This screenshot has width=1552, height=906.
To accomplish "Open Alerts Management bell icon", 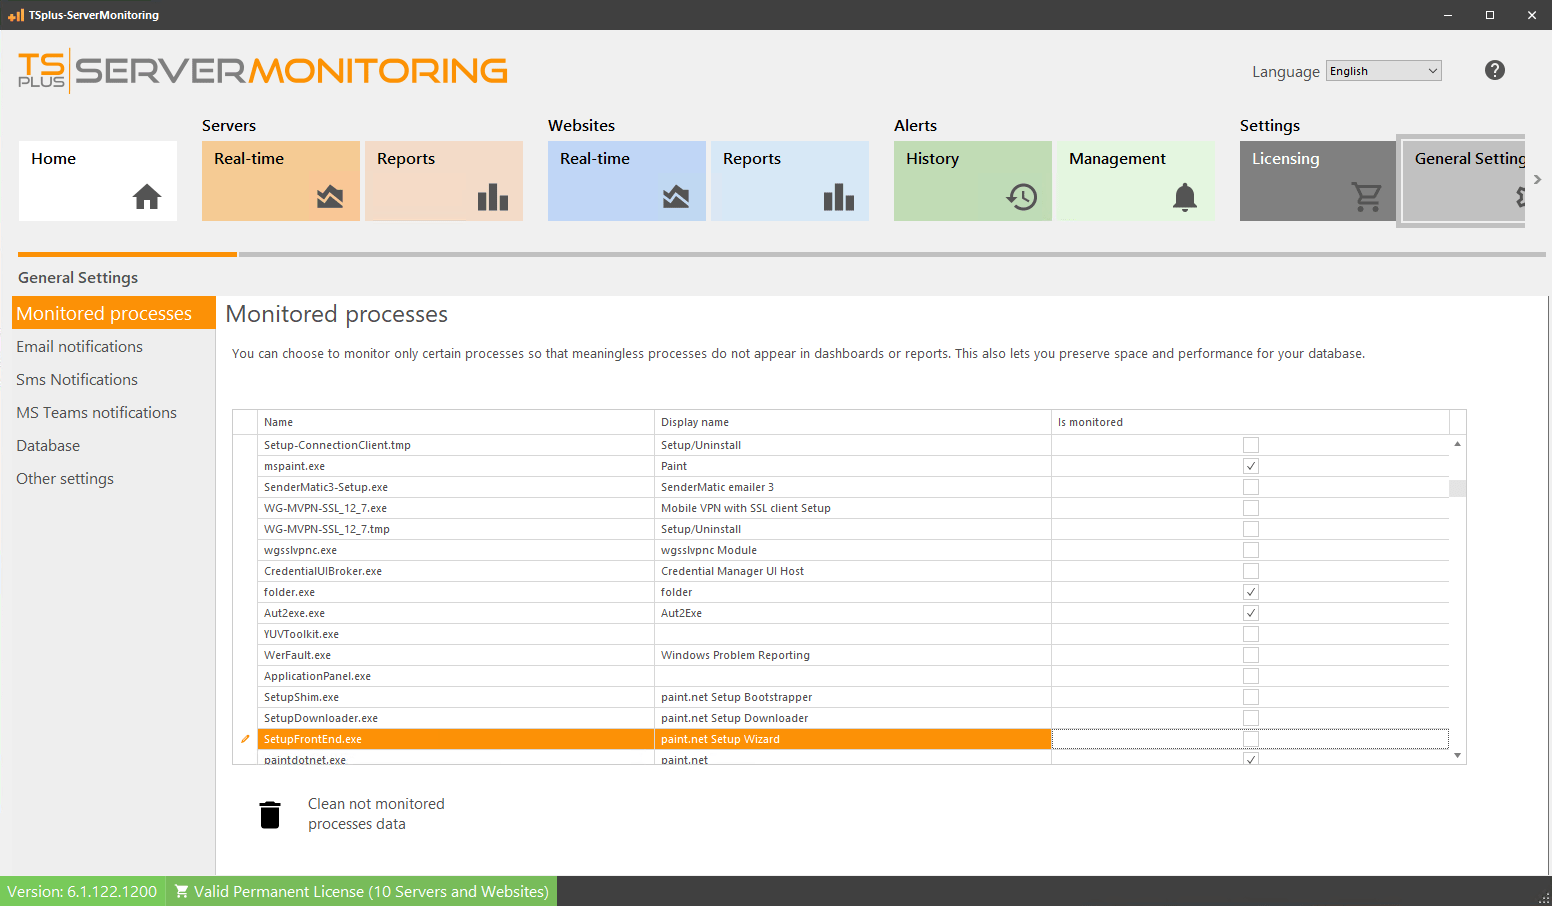I will click(x=1185, y=197).
